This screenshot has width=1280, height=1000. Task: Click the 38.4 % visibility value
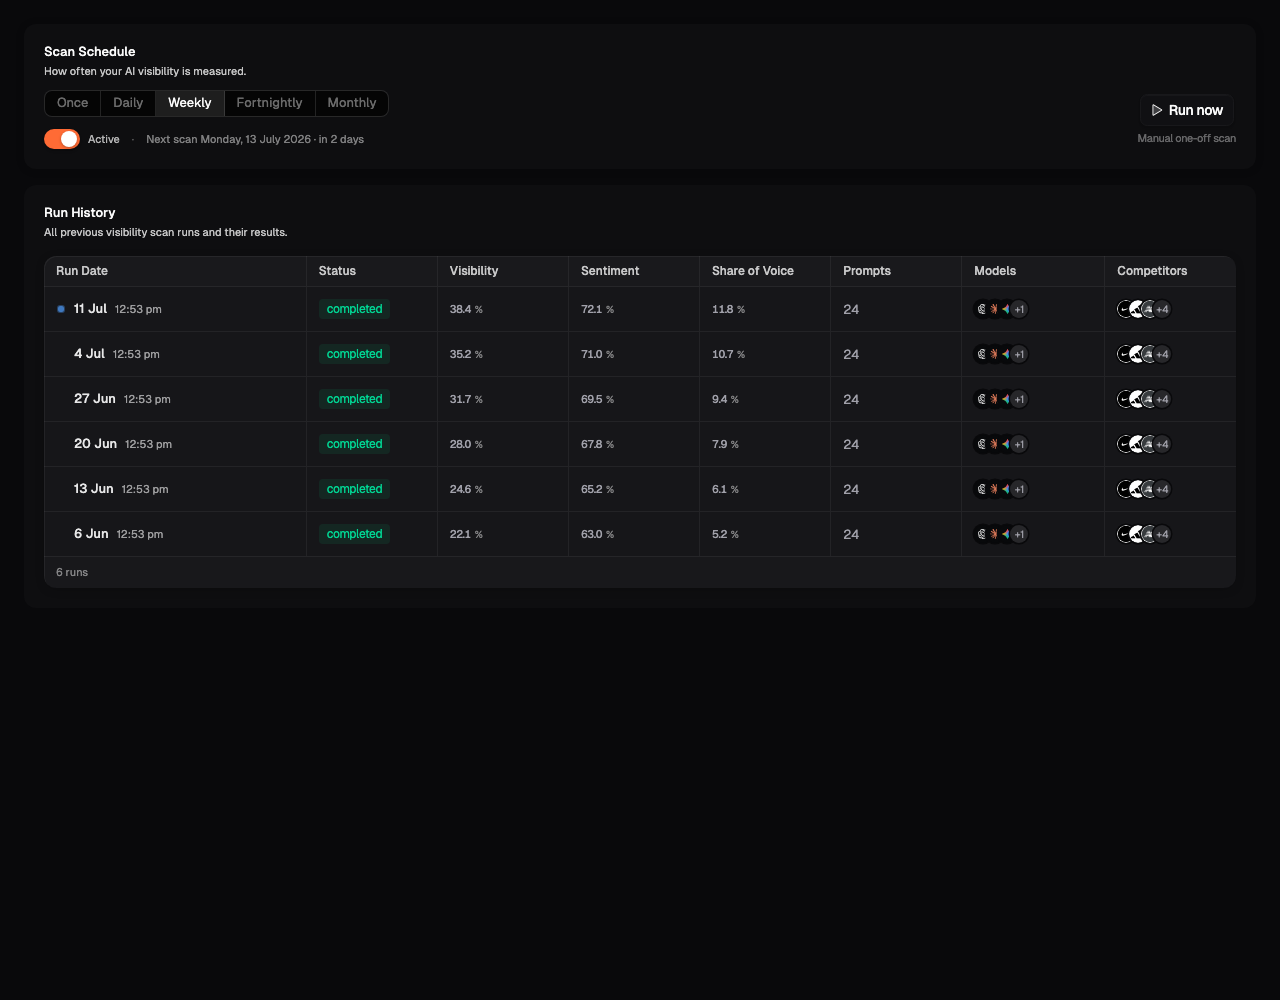click(466, 310)
